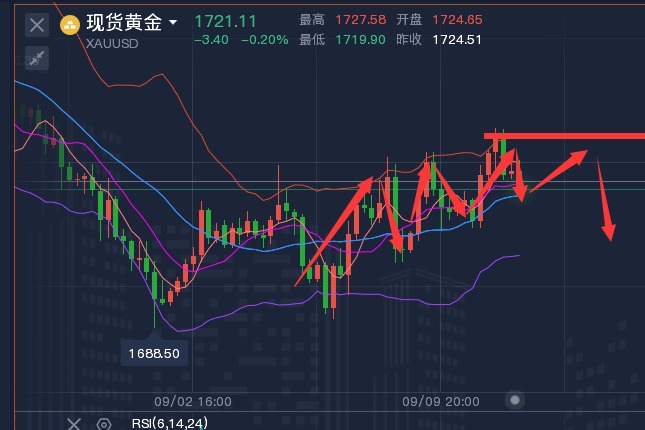This screenshot has width=645, height=430.
Task: Open the 现货黄金 symbol dropdown arrow
Action: point(174,22)
